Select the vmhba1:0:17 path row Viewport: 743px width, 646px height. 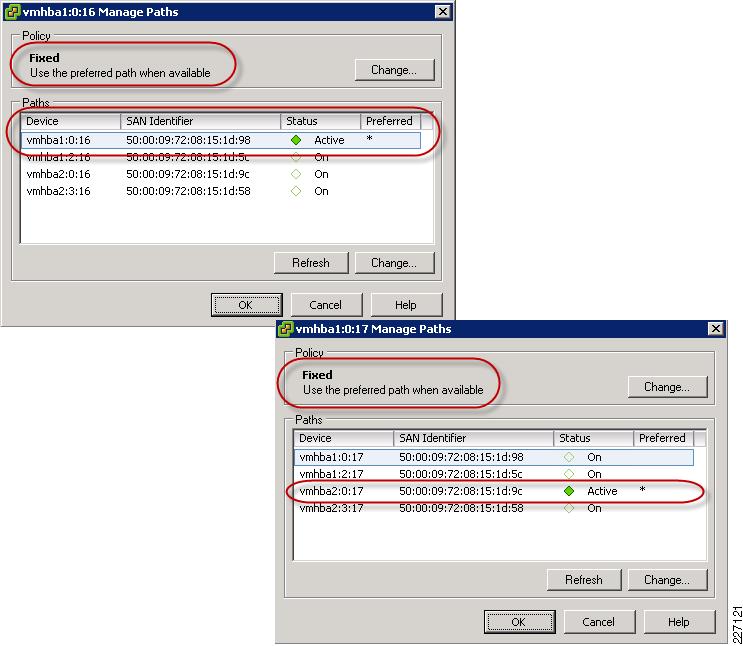(x=494, y=457)
